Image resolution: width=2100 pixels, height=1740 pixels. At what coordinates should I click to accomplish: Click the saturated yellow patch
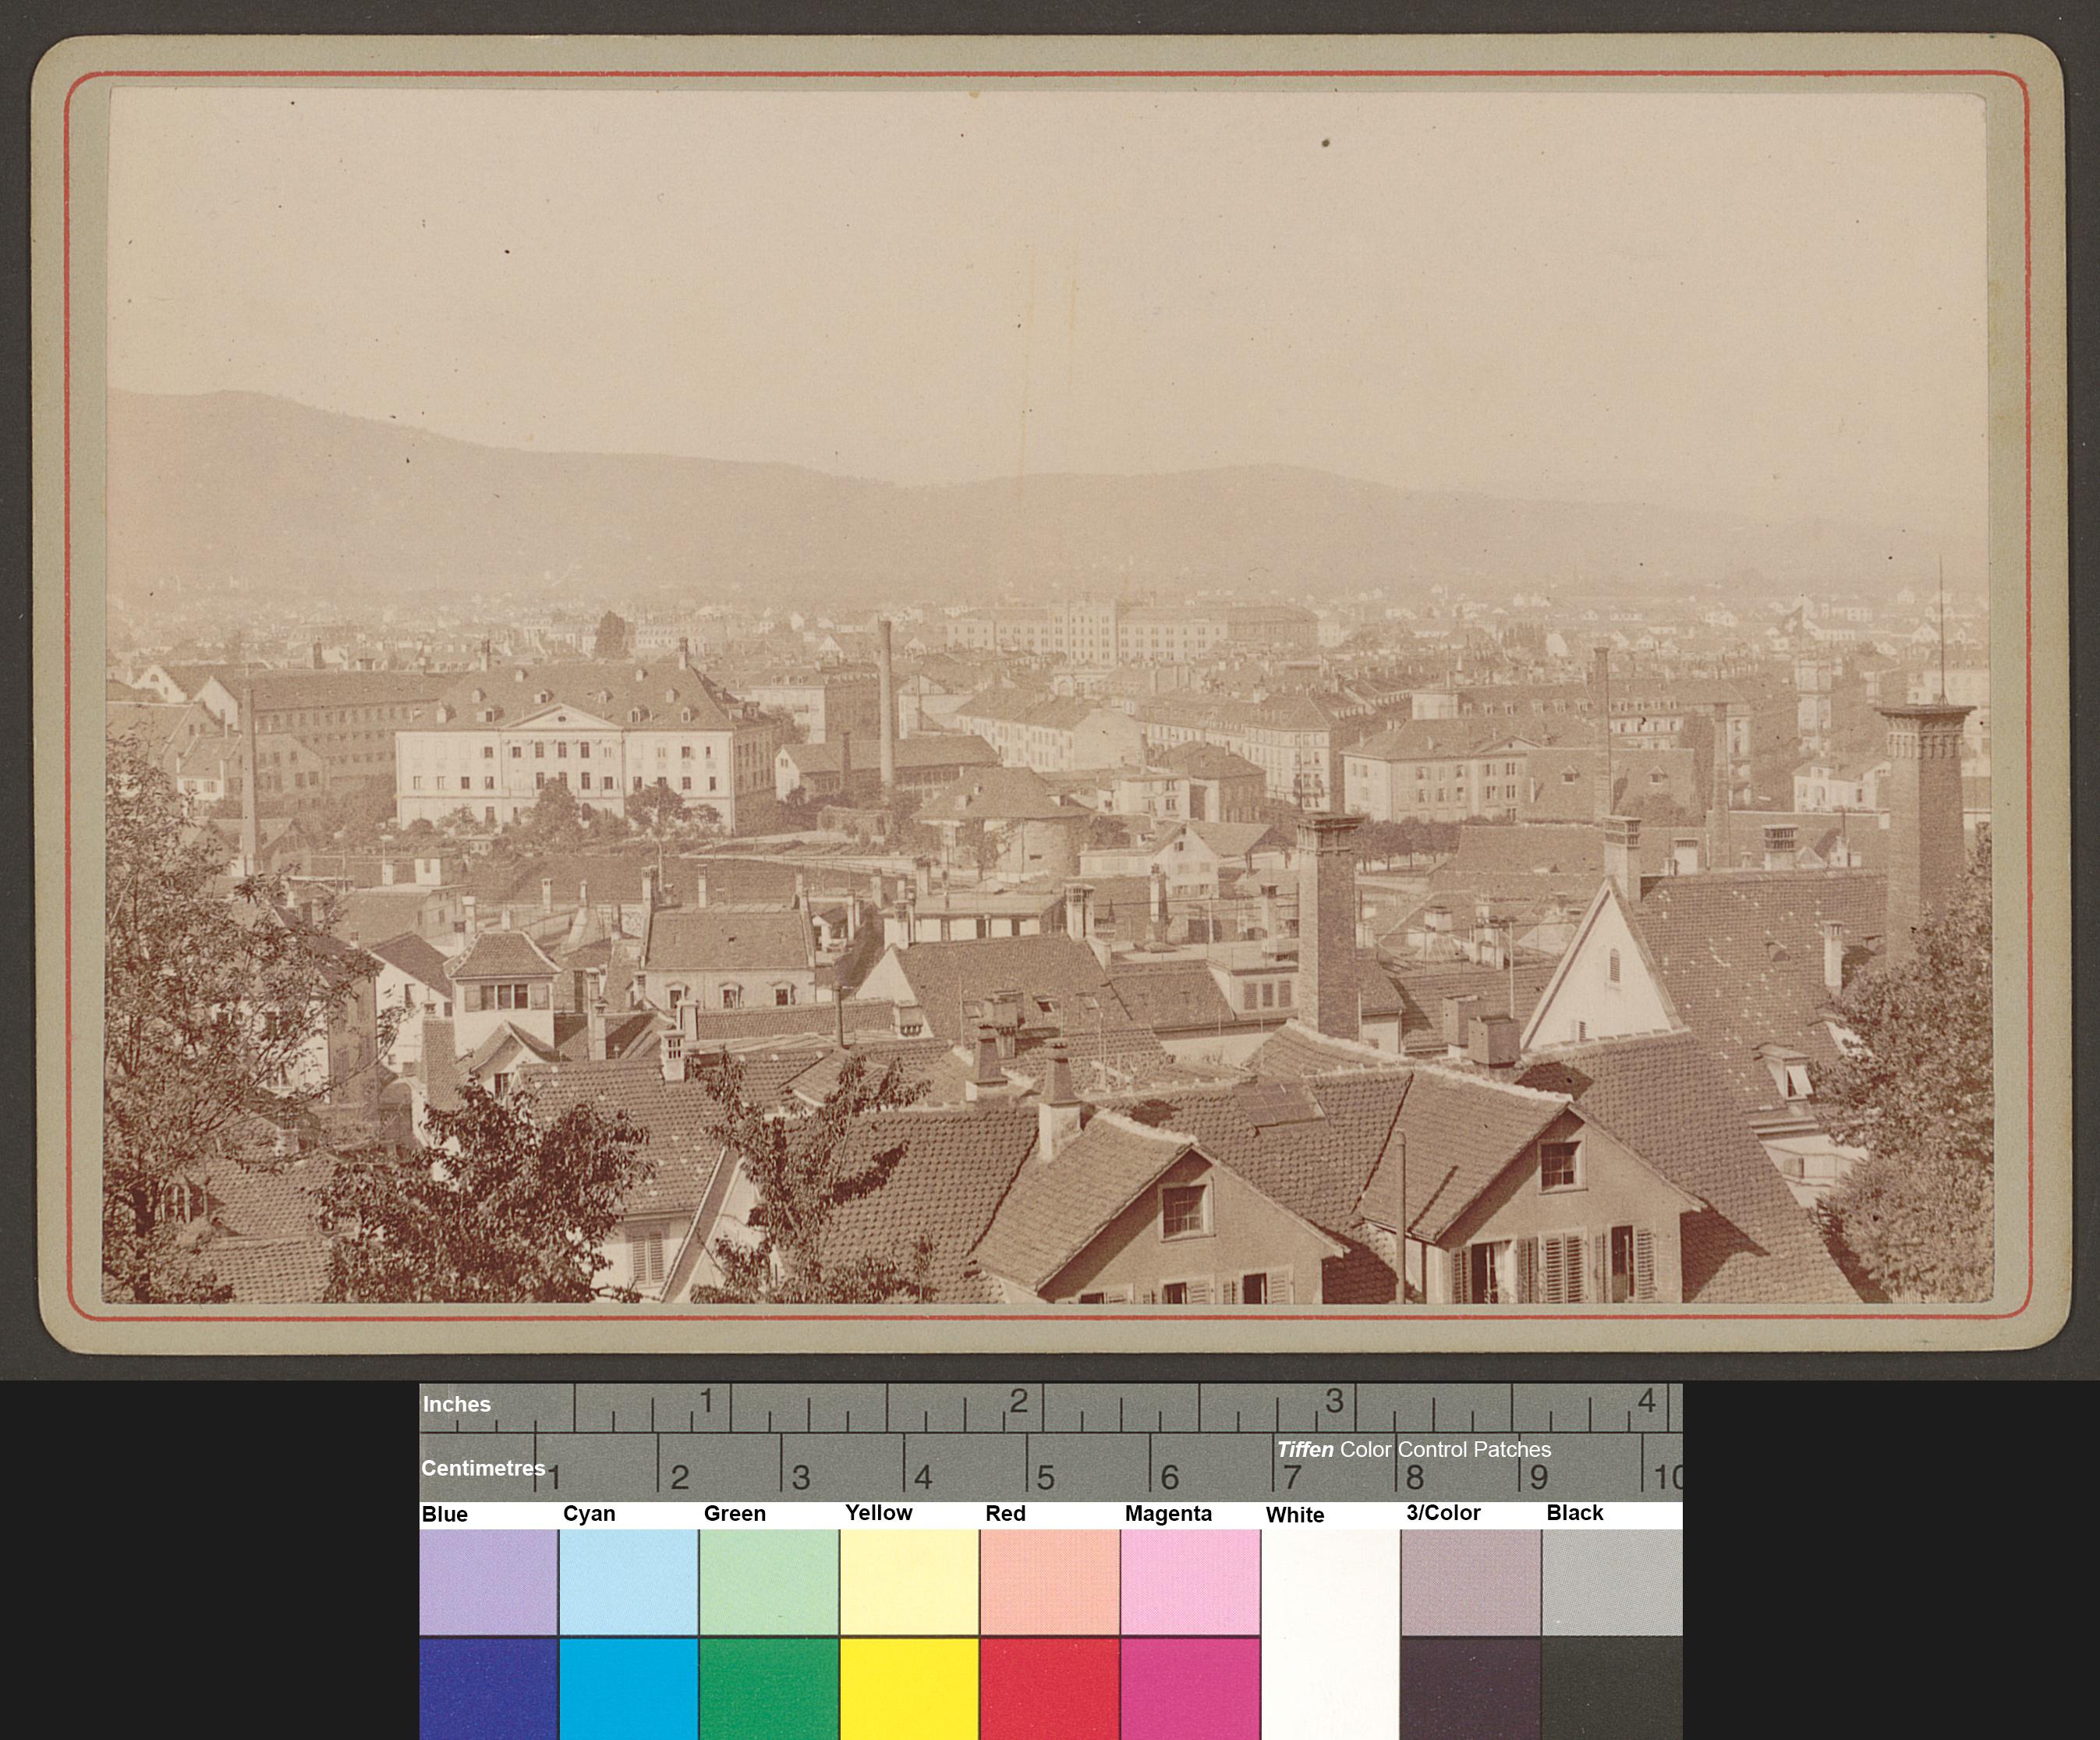[909, 1688]
